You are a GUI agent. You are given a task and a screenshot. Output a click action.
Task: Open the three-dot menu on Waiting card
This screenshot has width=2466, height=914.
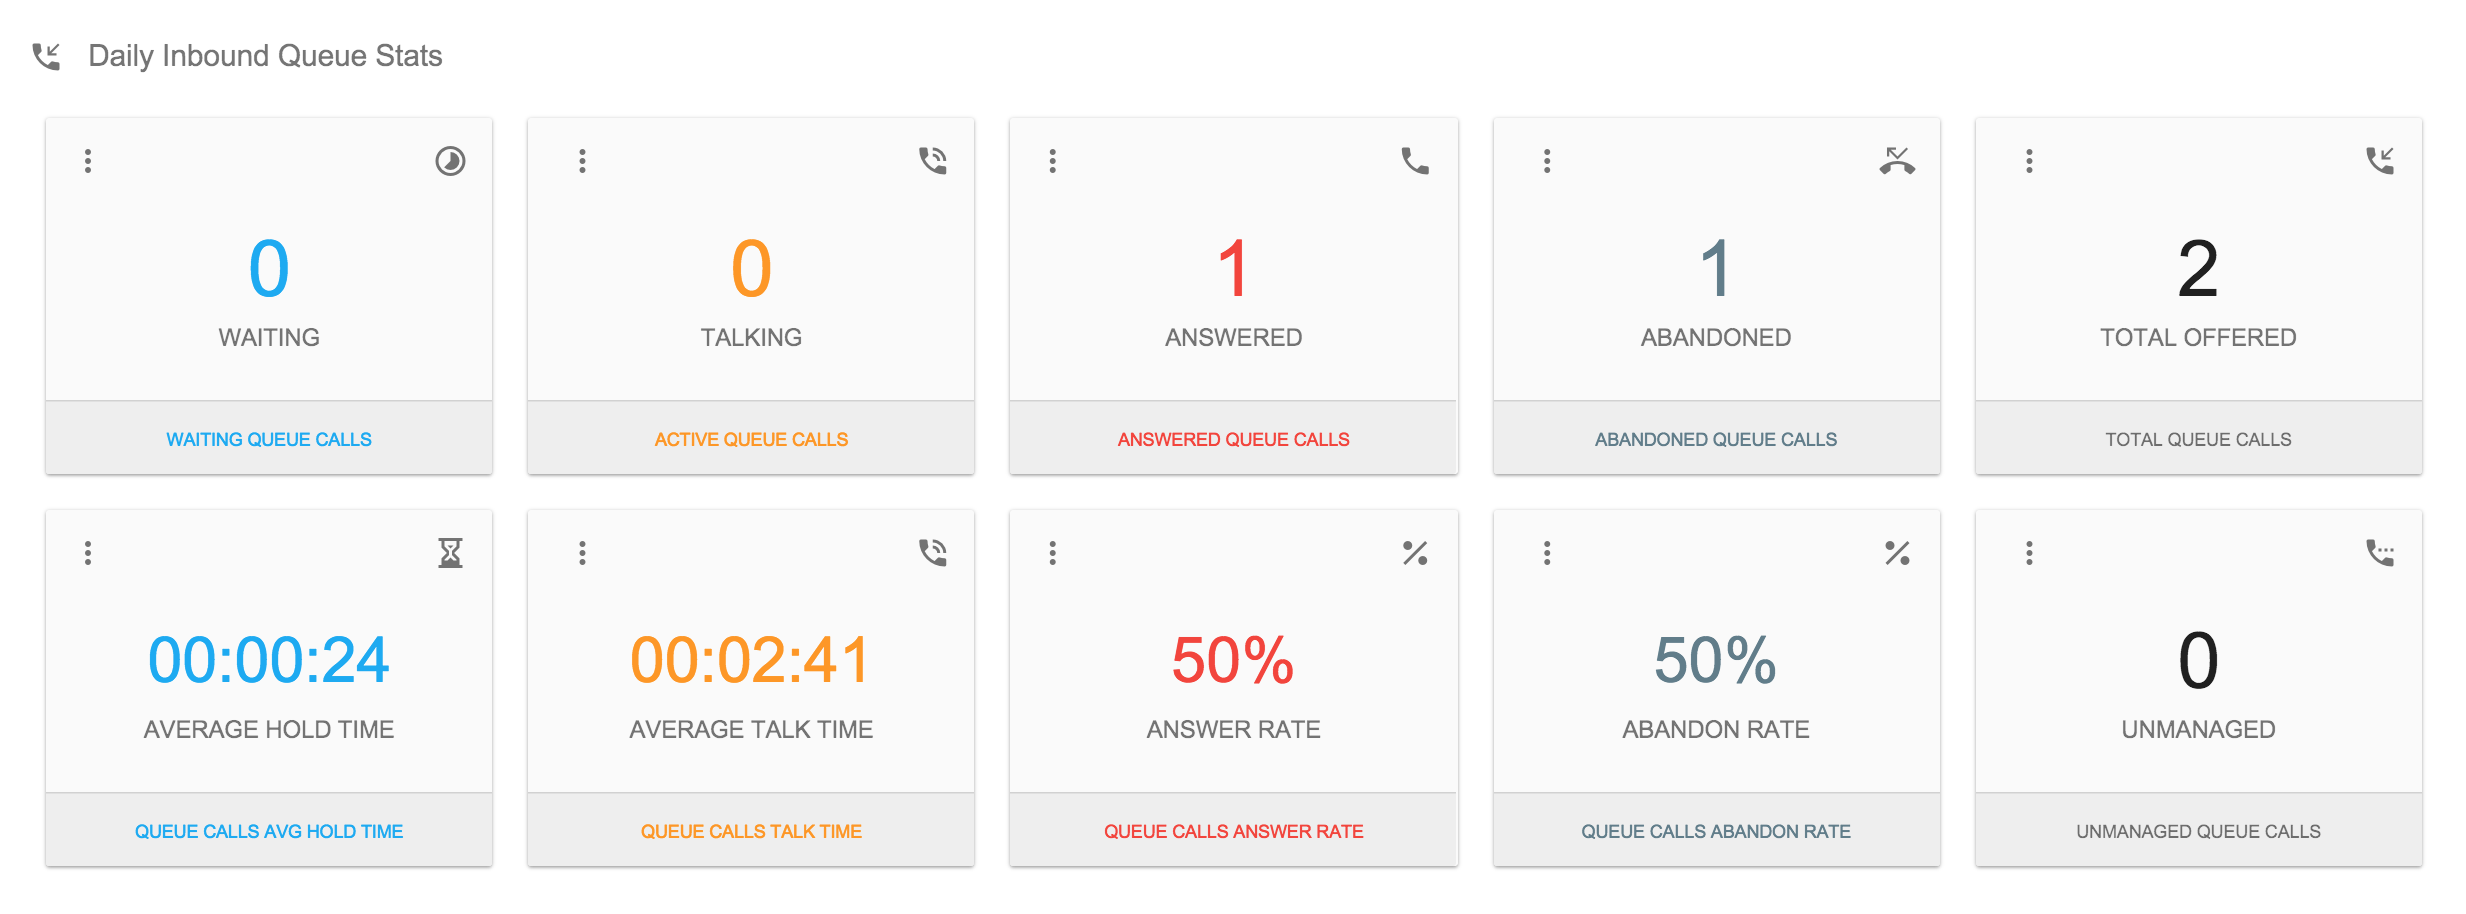pyautogui.click(x=88, y=161)
